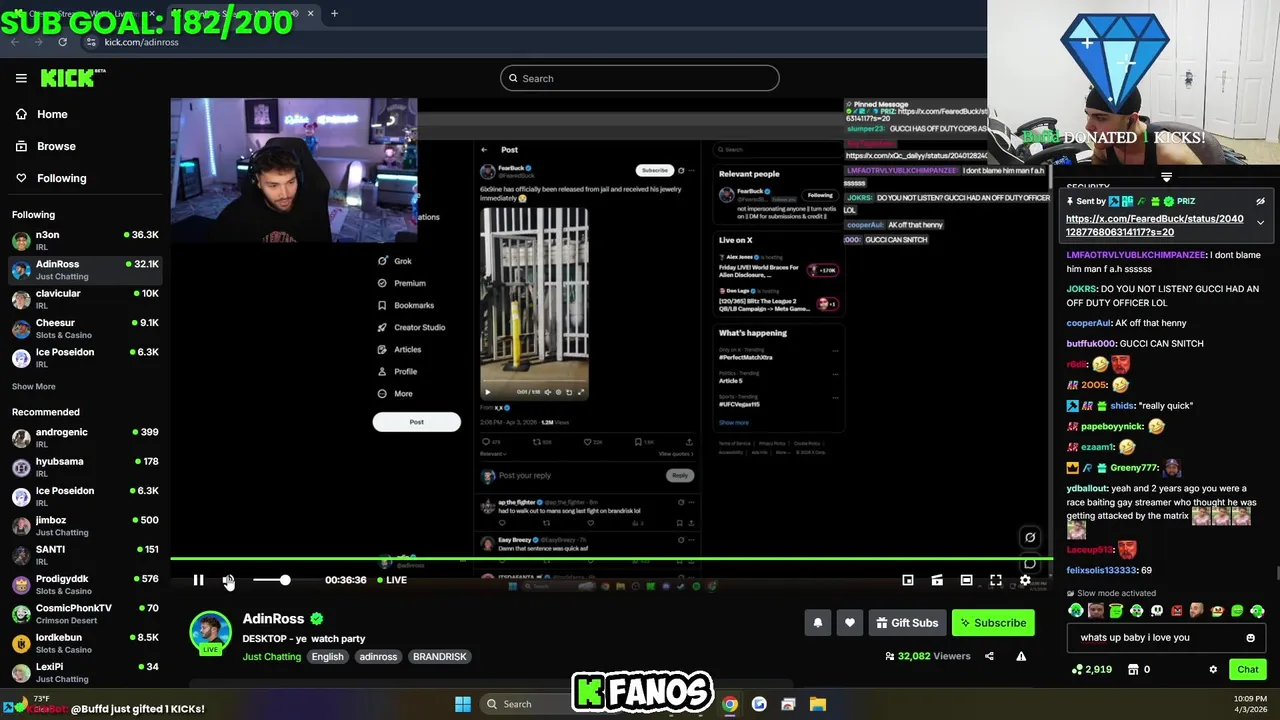Open a new browser tab
Viewport: 1280px width, 720px height.
(334, 13)
